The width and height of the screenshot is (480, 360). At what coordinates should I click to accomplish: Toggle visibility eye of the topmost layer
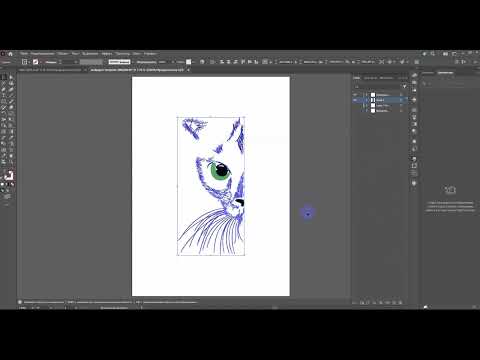pyautogui.click(x=355, y=95)
